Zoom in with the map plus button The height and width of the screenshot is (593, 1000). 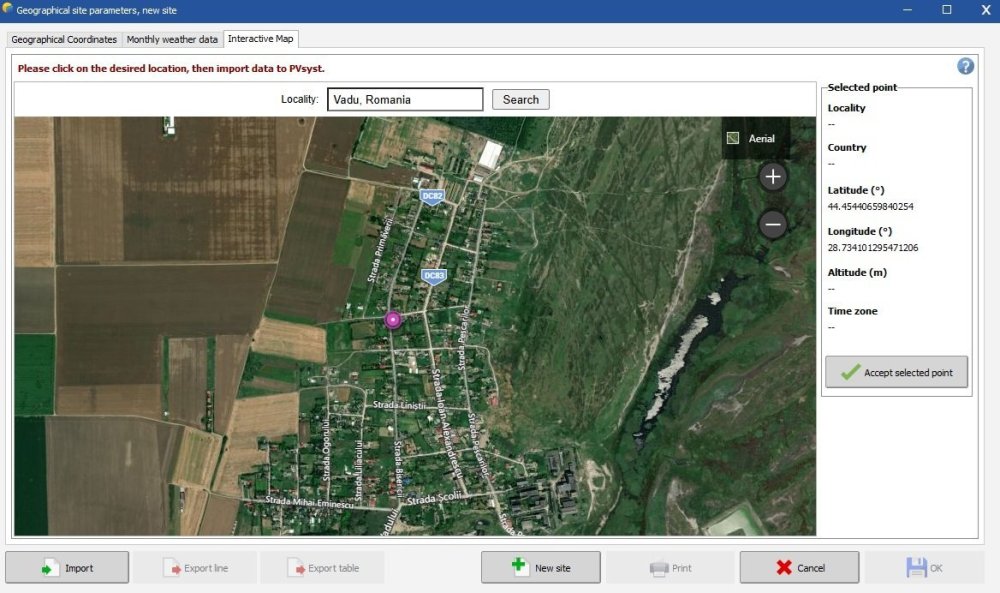772,178
